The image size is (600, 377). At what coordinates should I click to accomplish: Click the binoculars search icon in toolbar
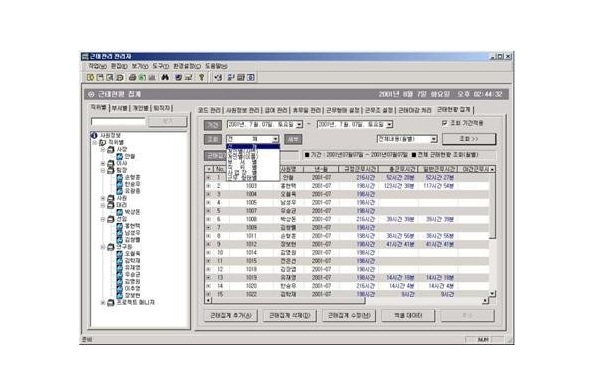[x=165, y=77]
